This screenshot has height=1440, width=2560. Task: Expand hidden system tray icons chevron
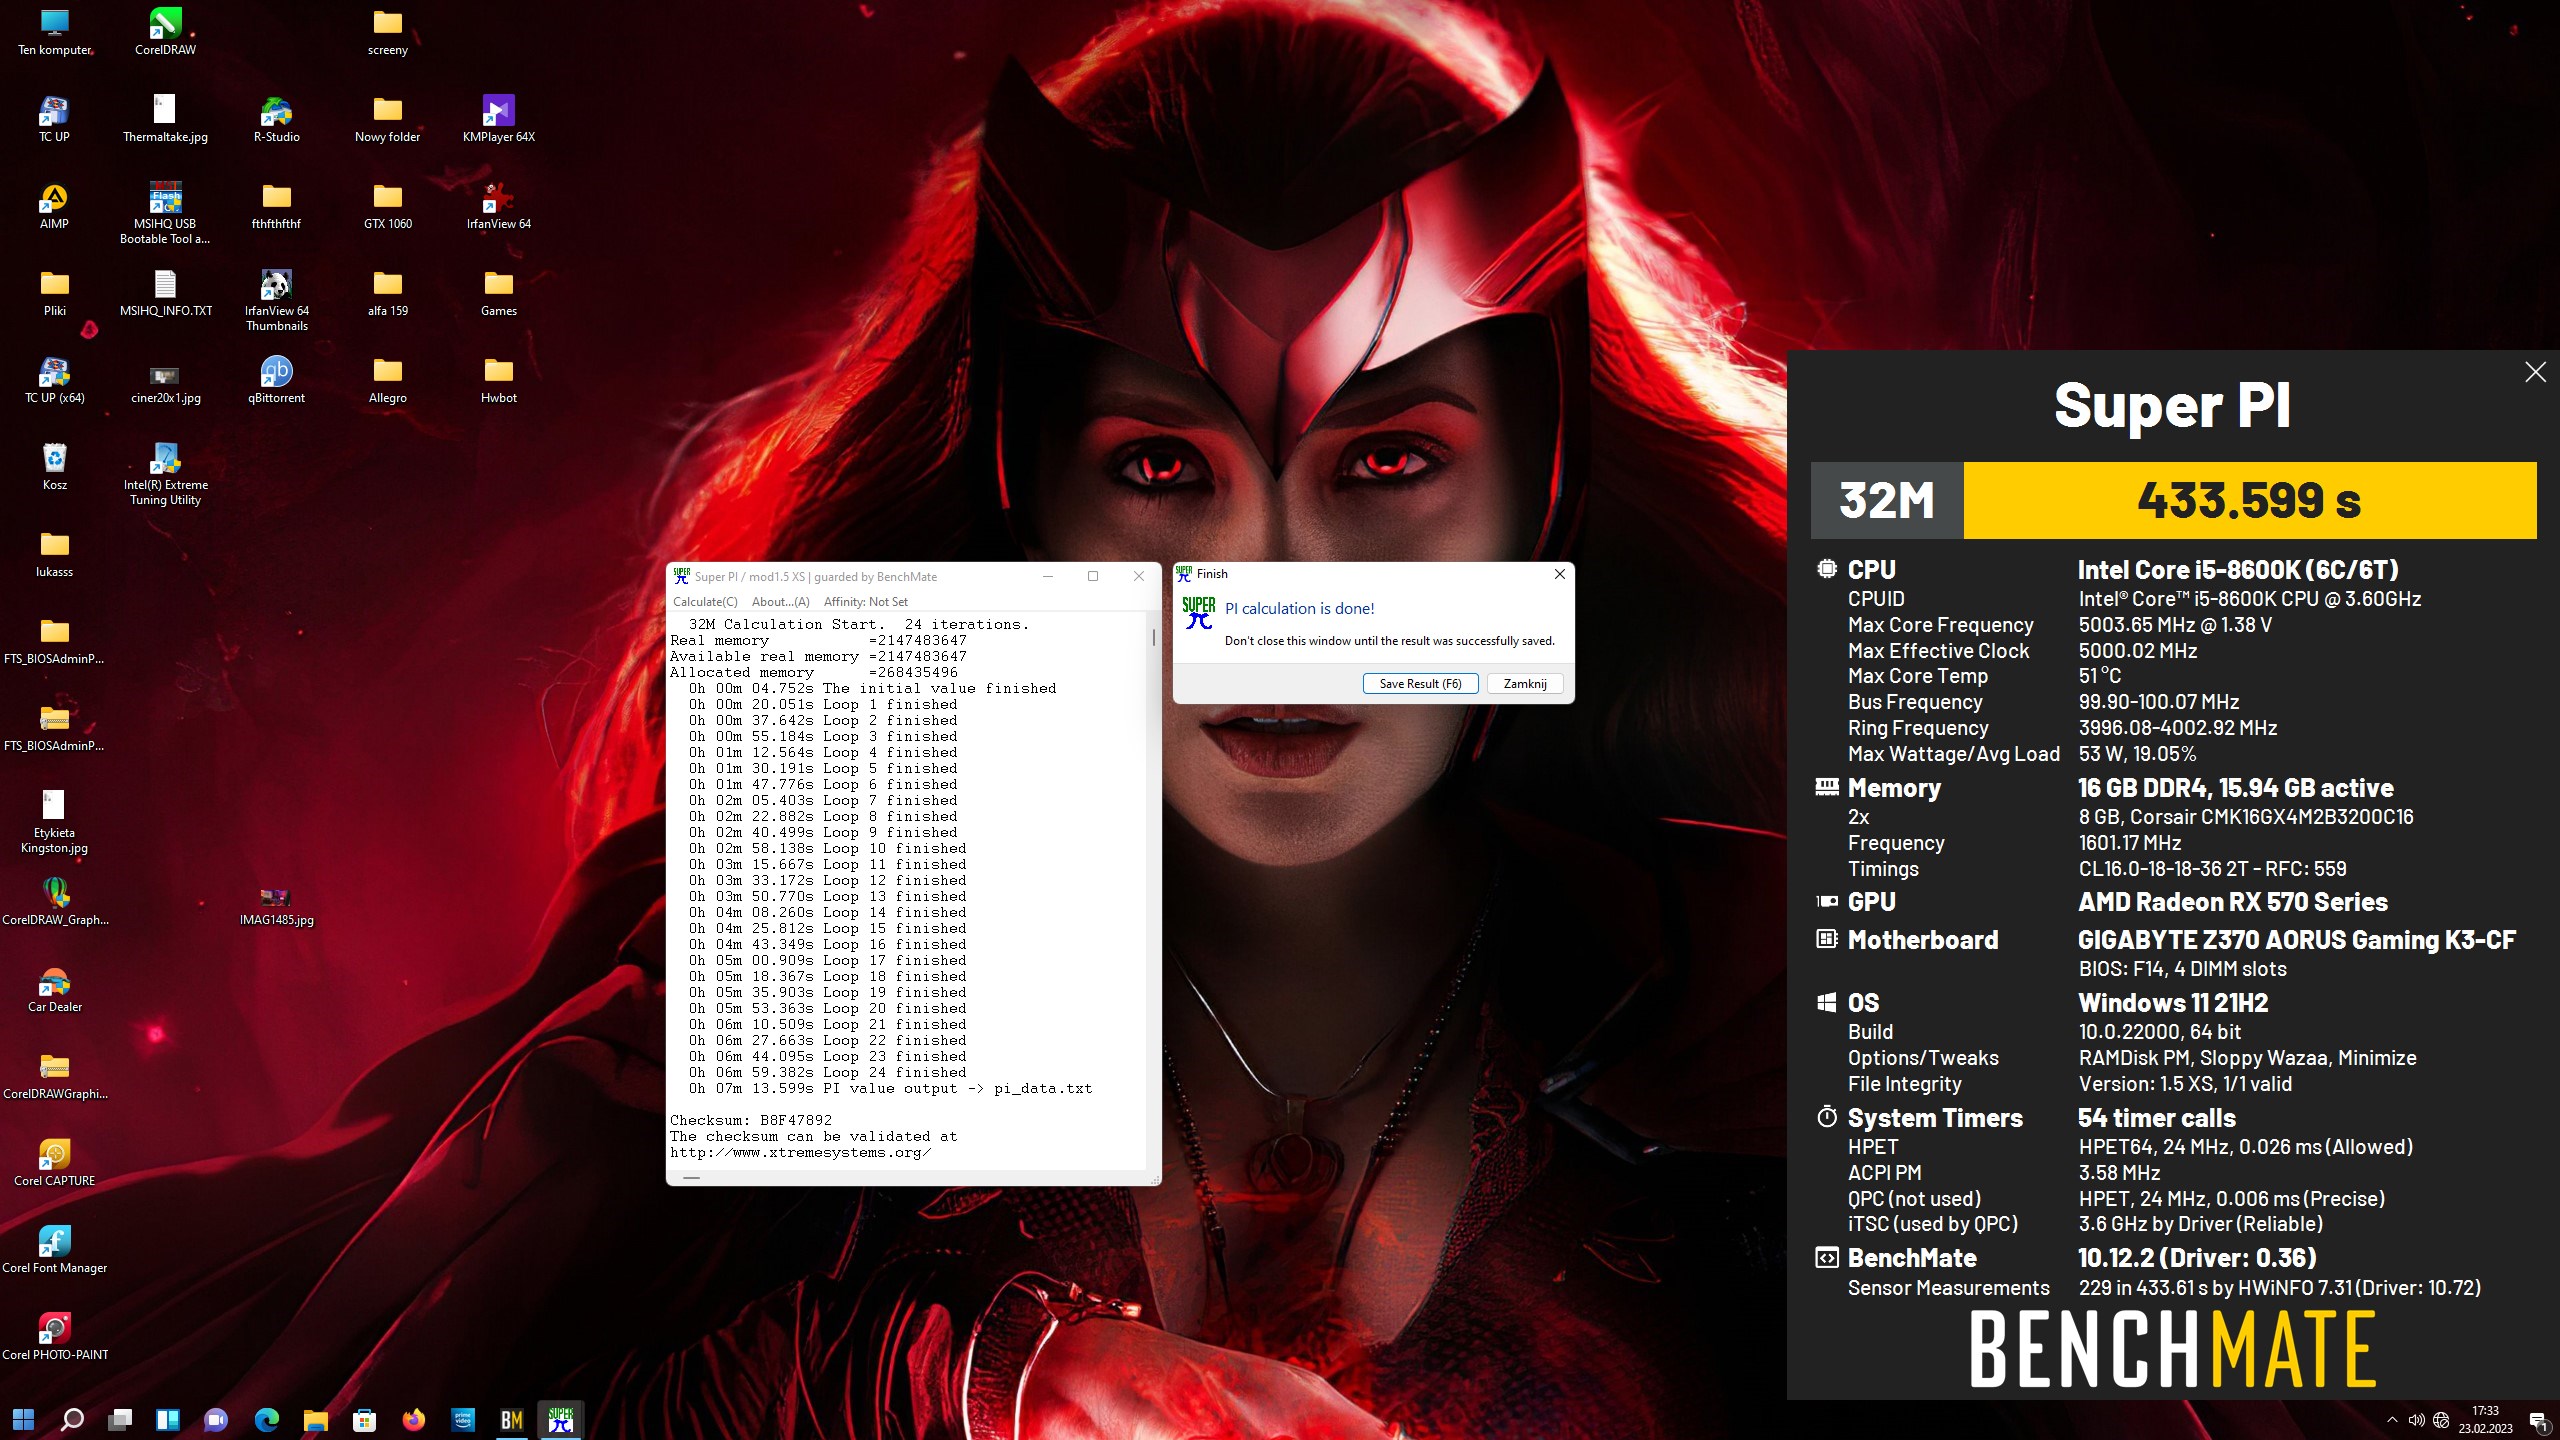point(2392,1420)
